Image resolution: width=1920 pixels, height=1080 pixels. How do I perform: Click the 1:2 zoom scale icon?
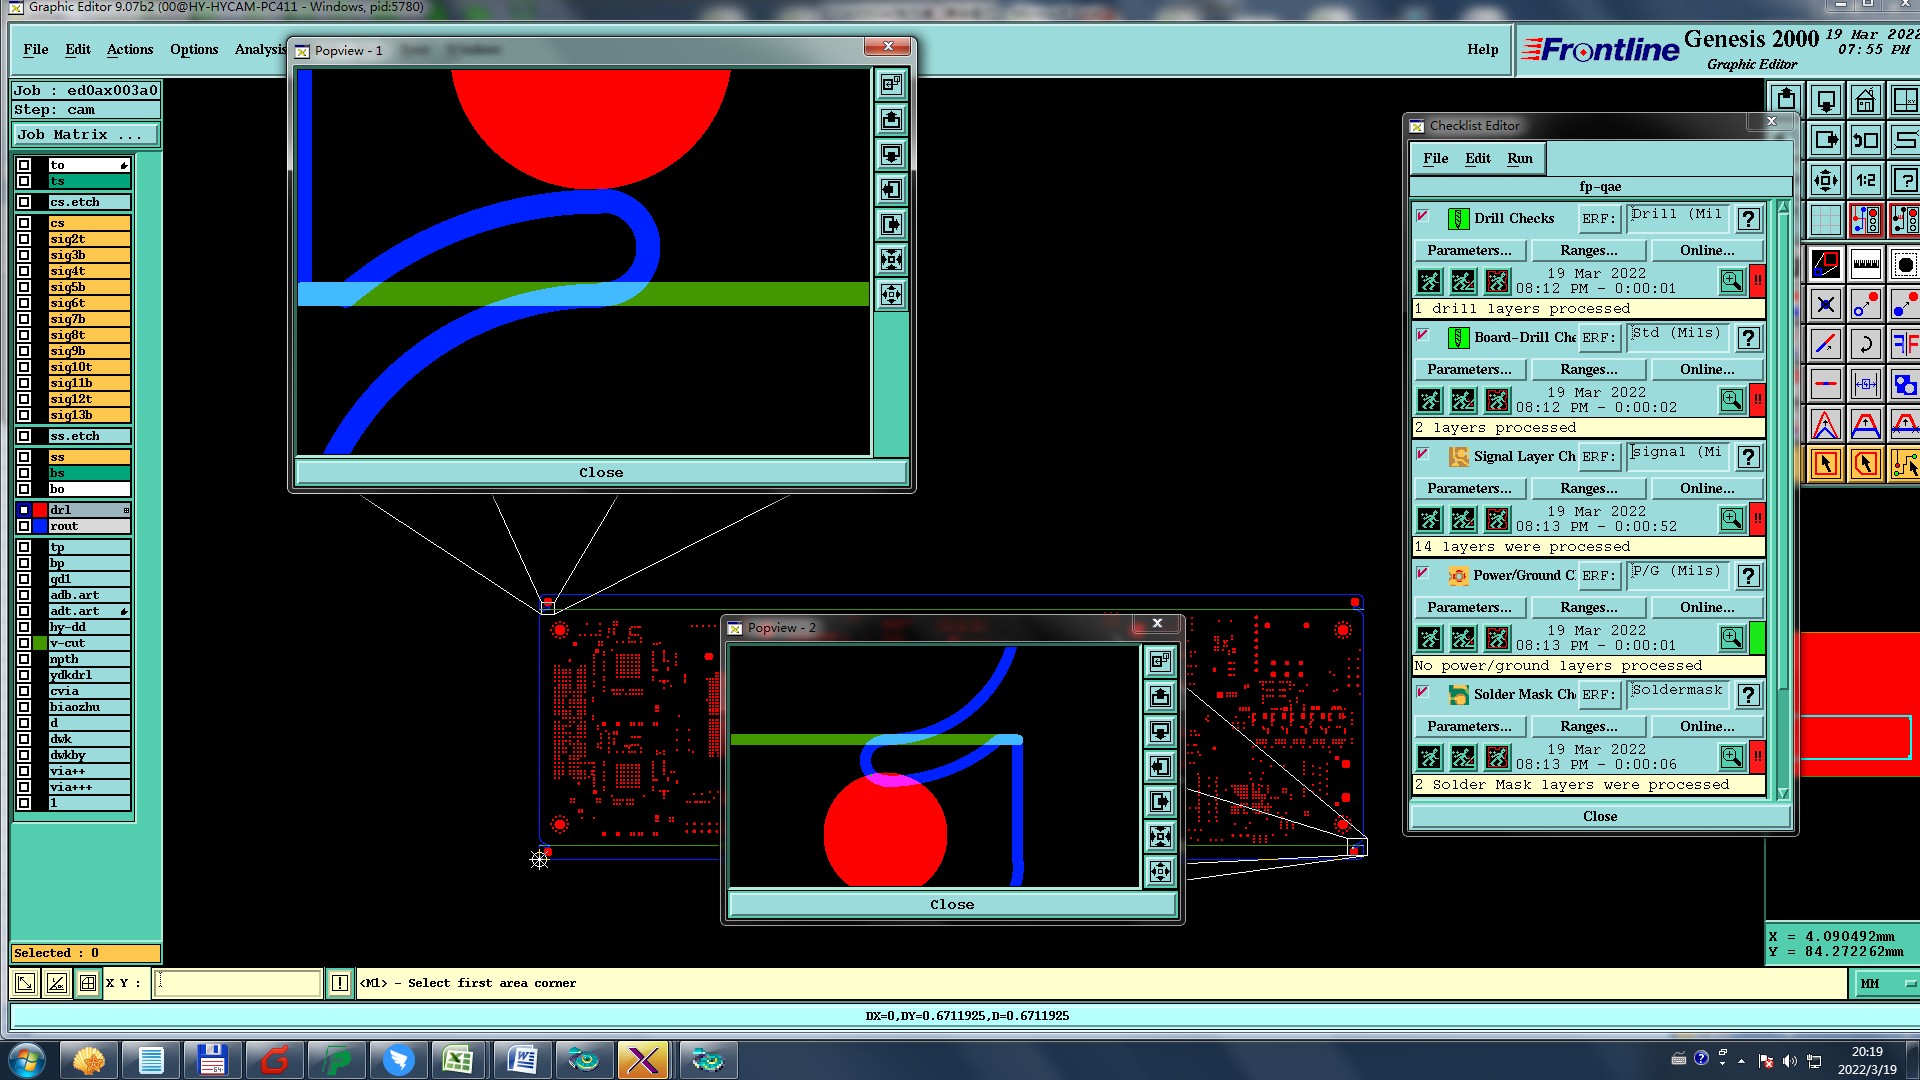pyautogui.click(x=1865, y=181)
